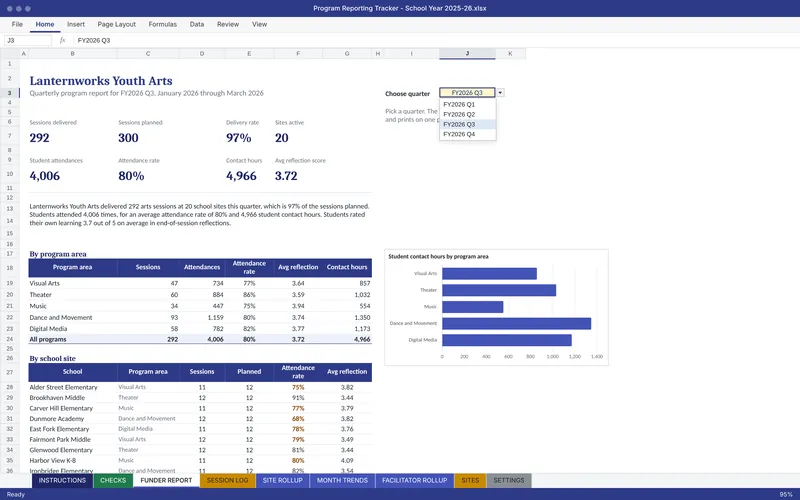Click contact hours KPI value 4,966
Viewport: 800px width, 500px height.
tap(241, 176)
